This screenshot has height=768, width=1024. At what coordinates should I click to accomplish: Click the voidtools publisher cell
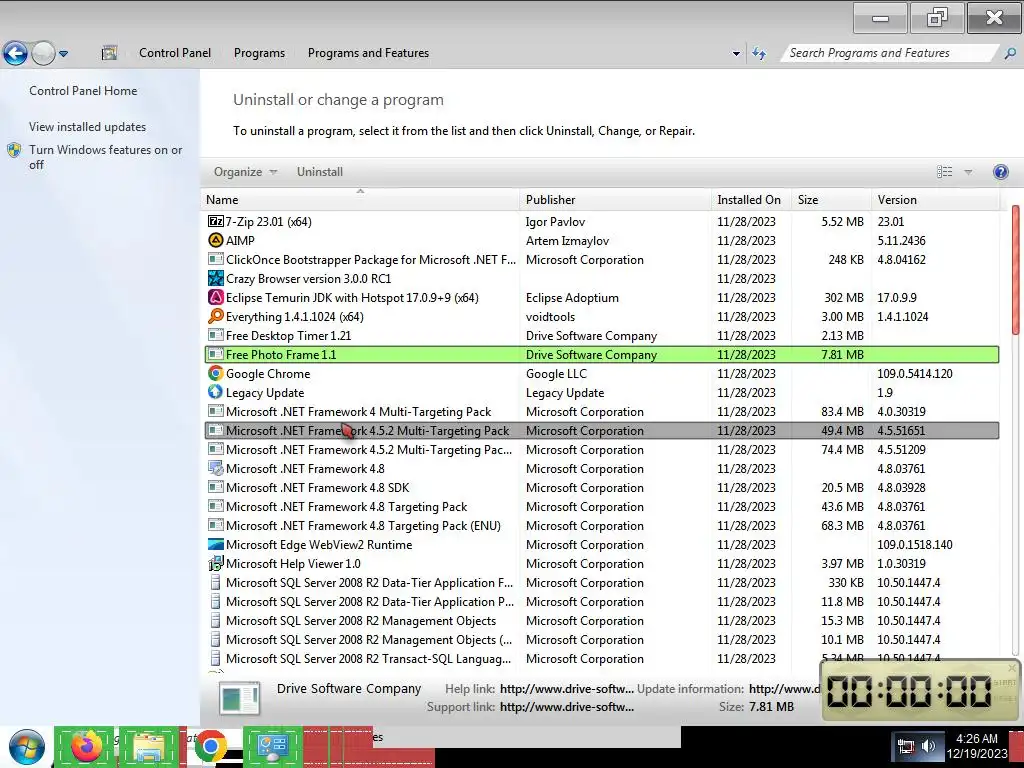click(551, 316)
